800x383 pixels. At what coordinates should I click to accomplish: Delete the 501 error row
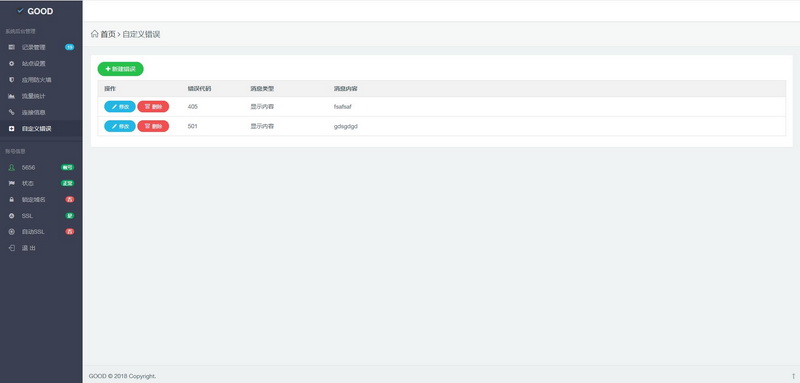(153, 126)
